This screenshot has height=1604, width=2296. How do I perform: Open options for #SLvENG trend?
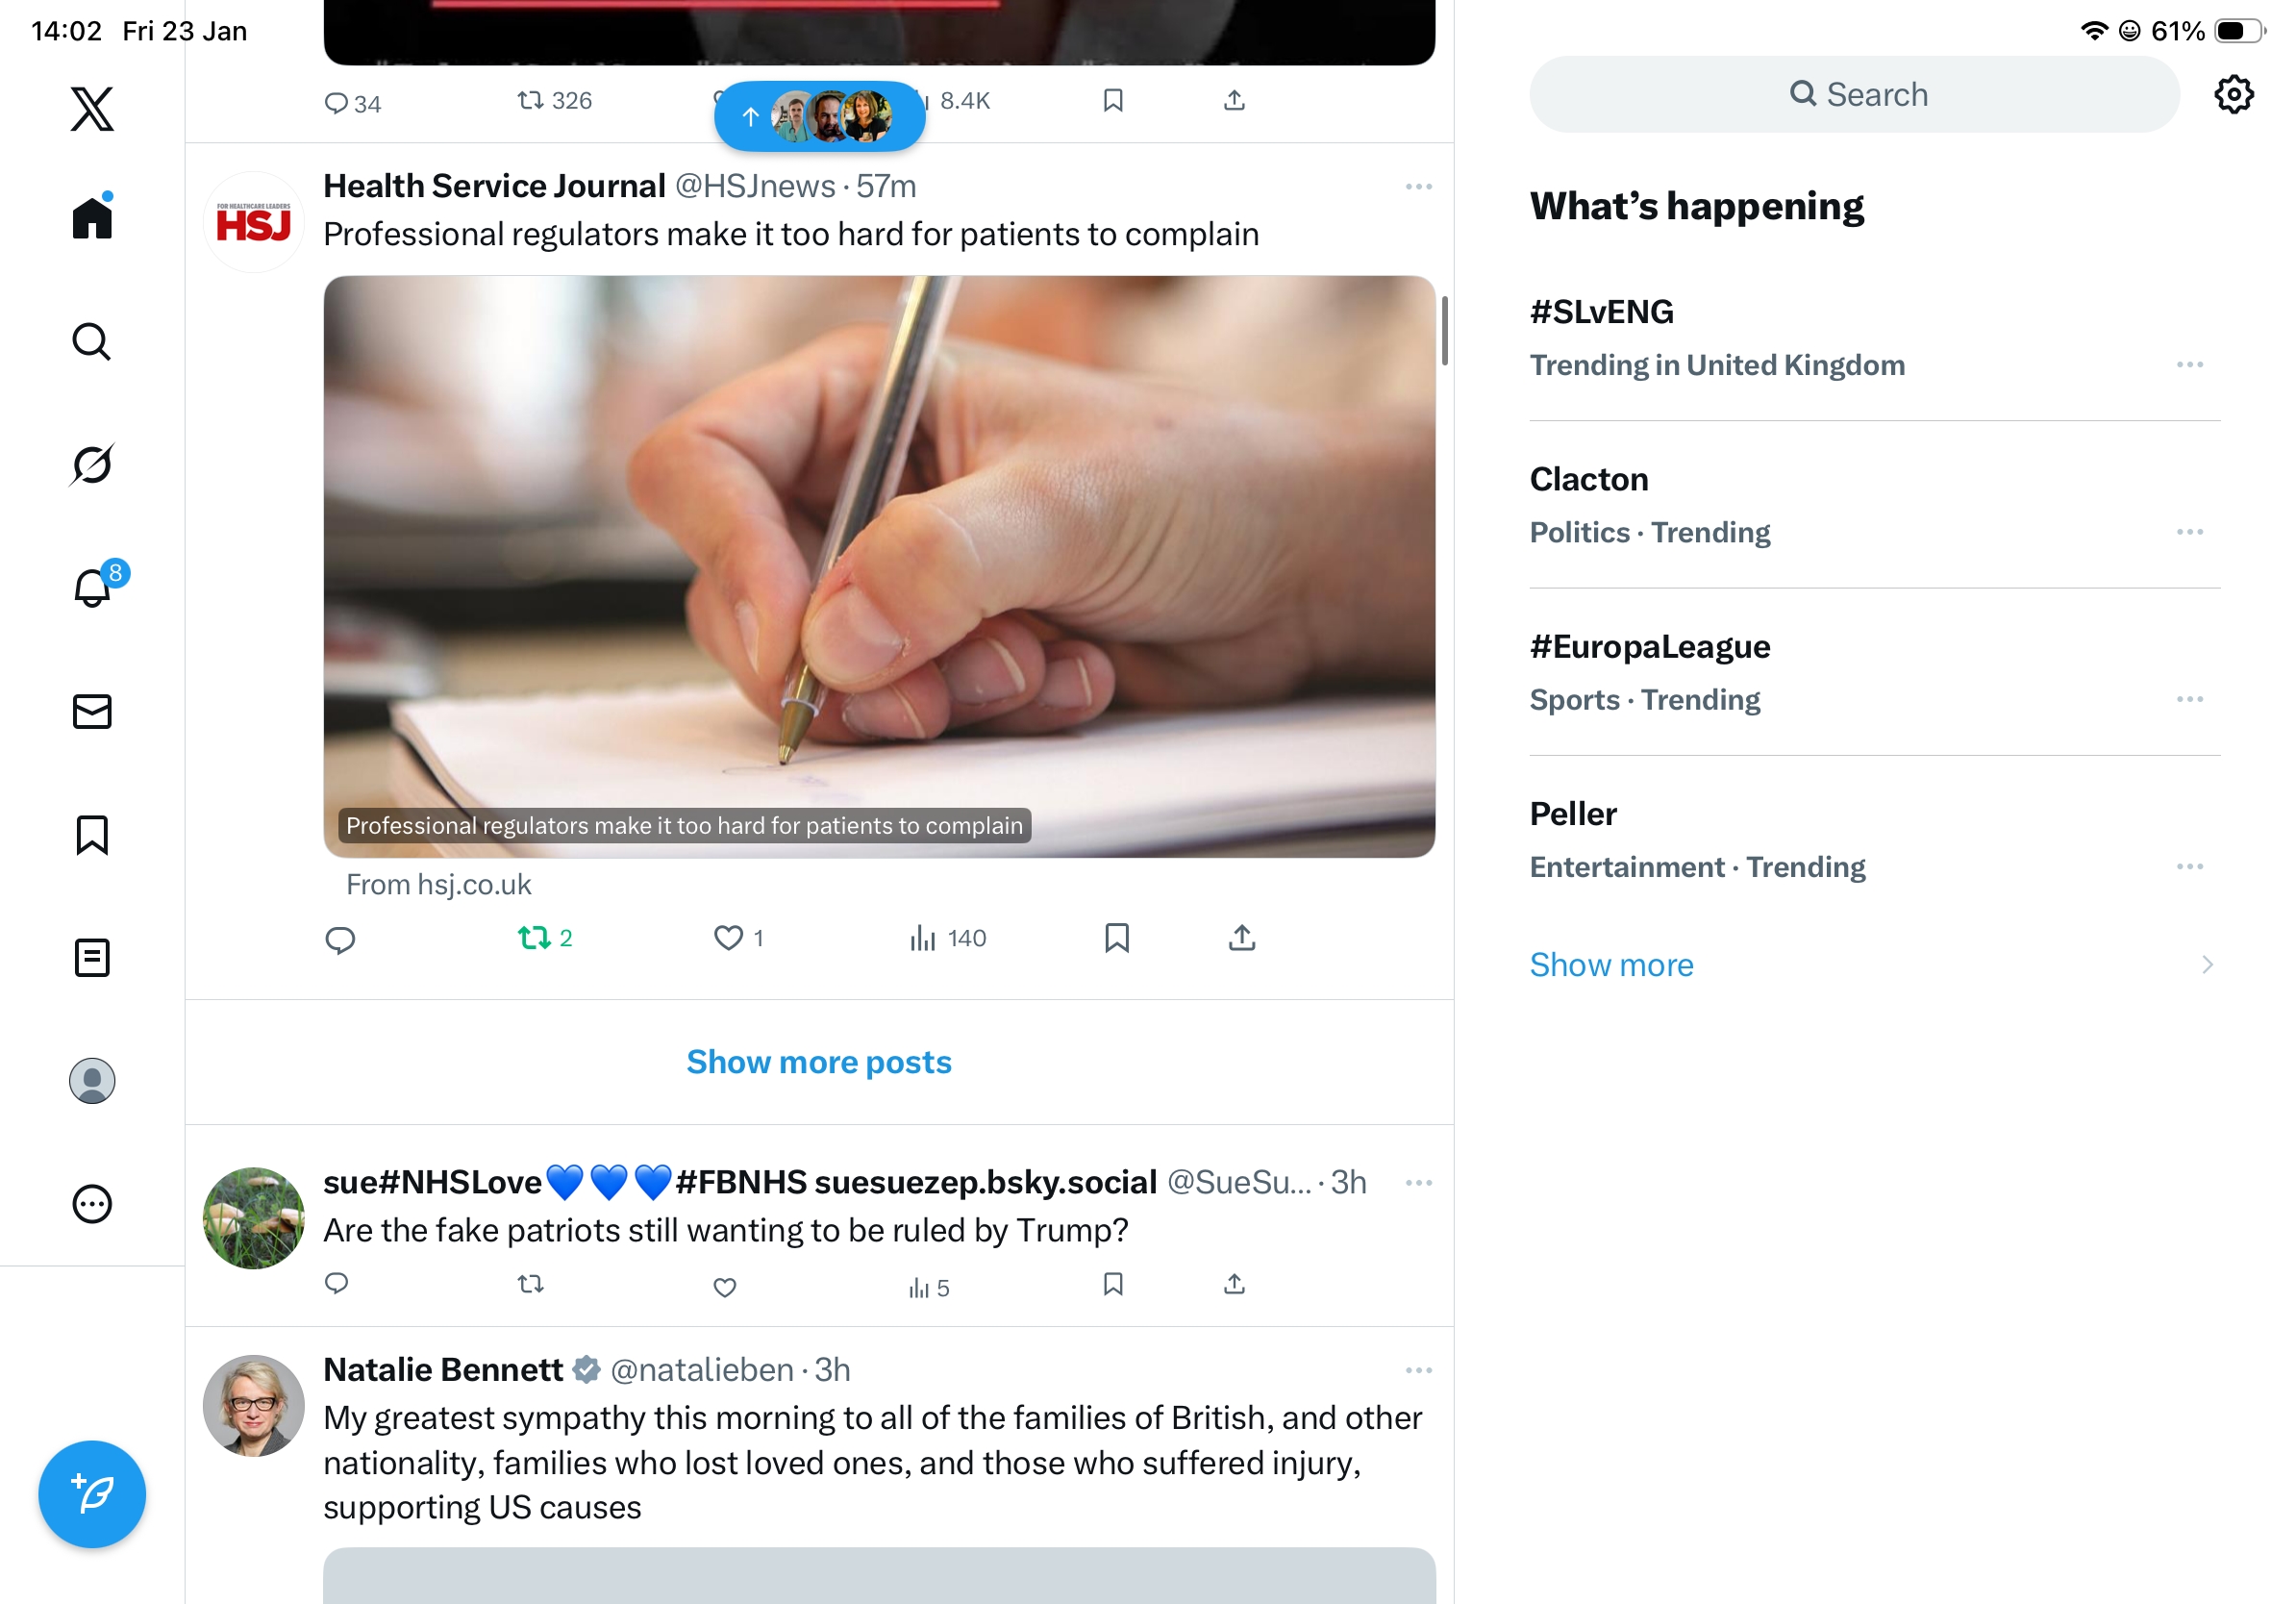[2189, 365]
